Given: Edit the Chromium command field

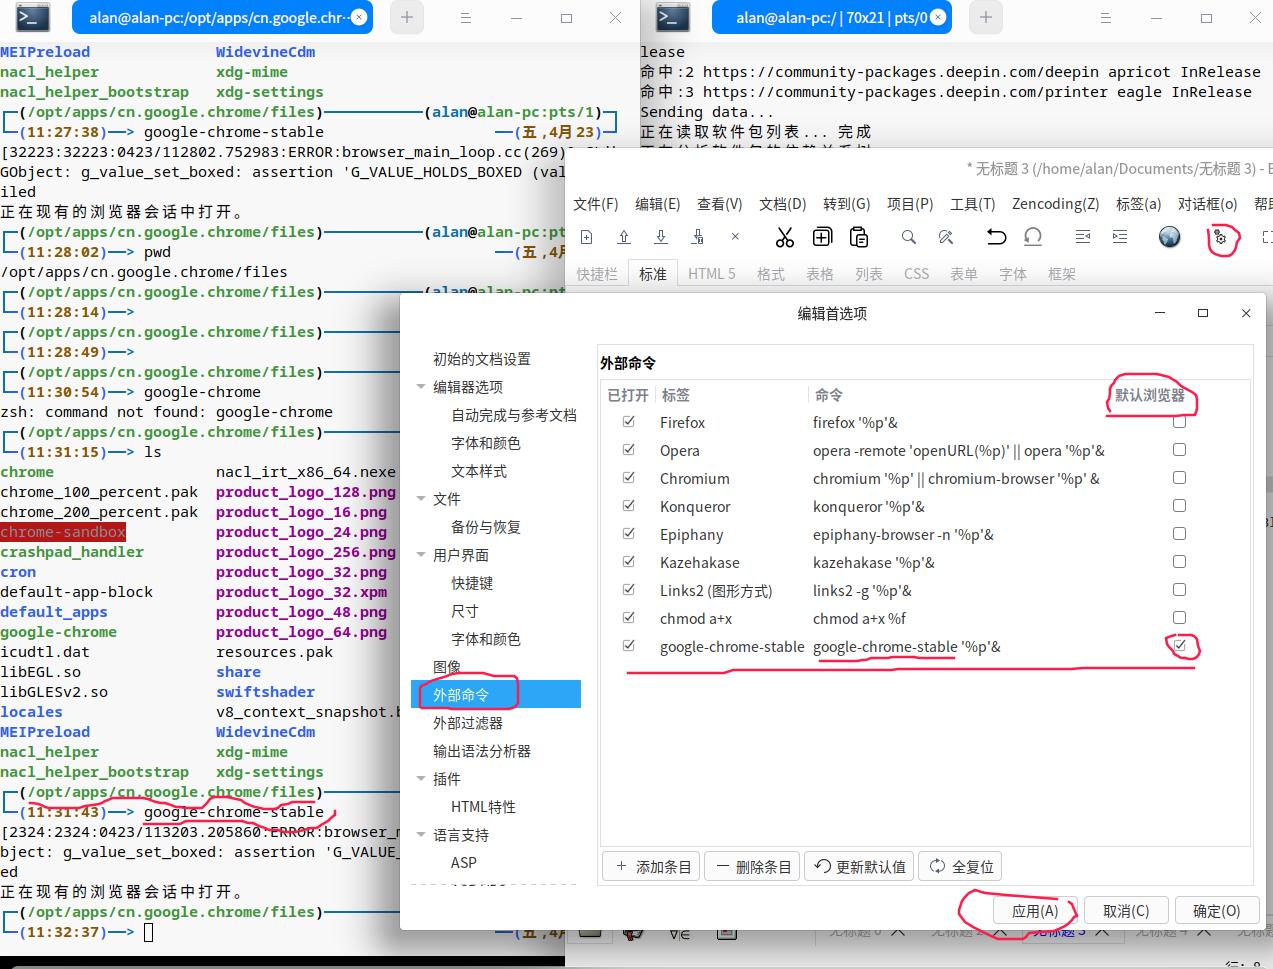Looking at the screenshot, I should [955, 479].
